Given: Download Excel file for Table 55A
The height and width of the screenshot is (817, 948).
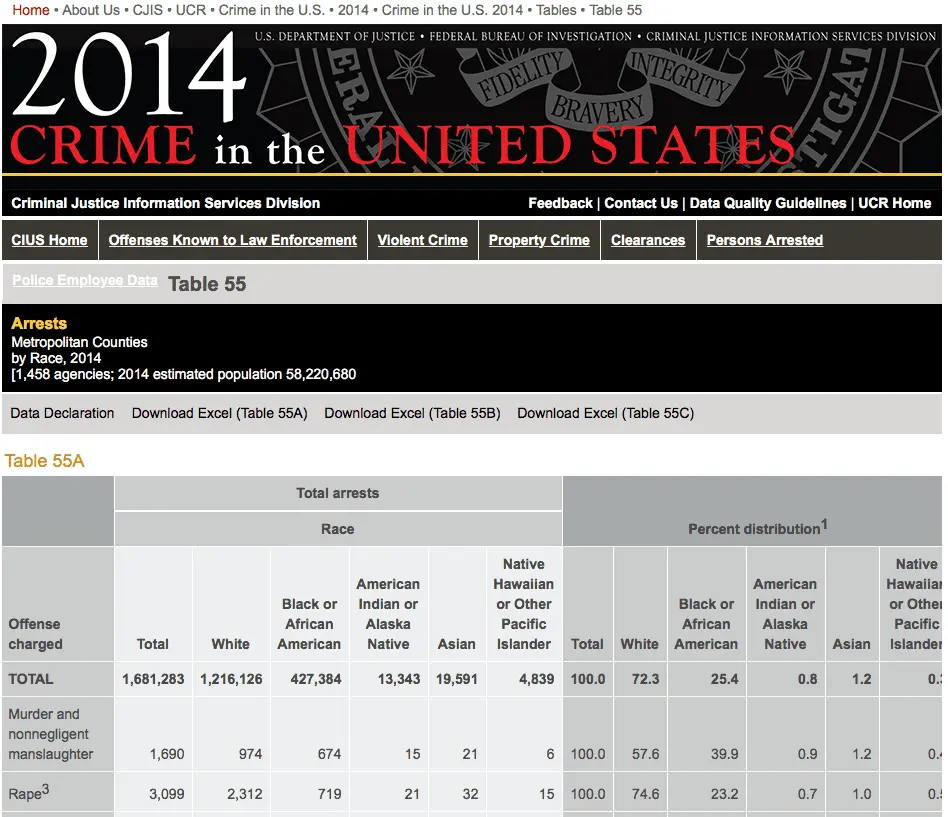Looking at the screenshot, I should (219, 412).
